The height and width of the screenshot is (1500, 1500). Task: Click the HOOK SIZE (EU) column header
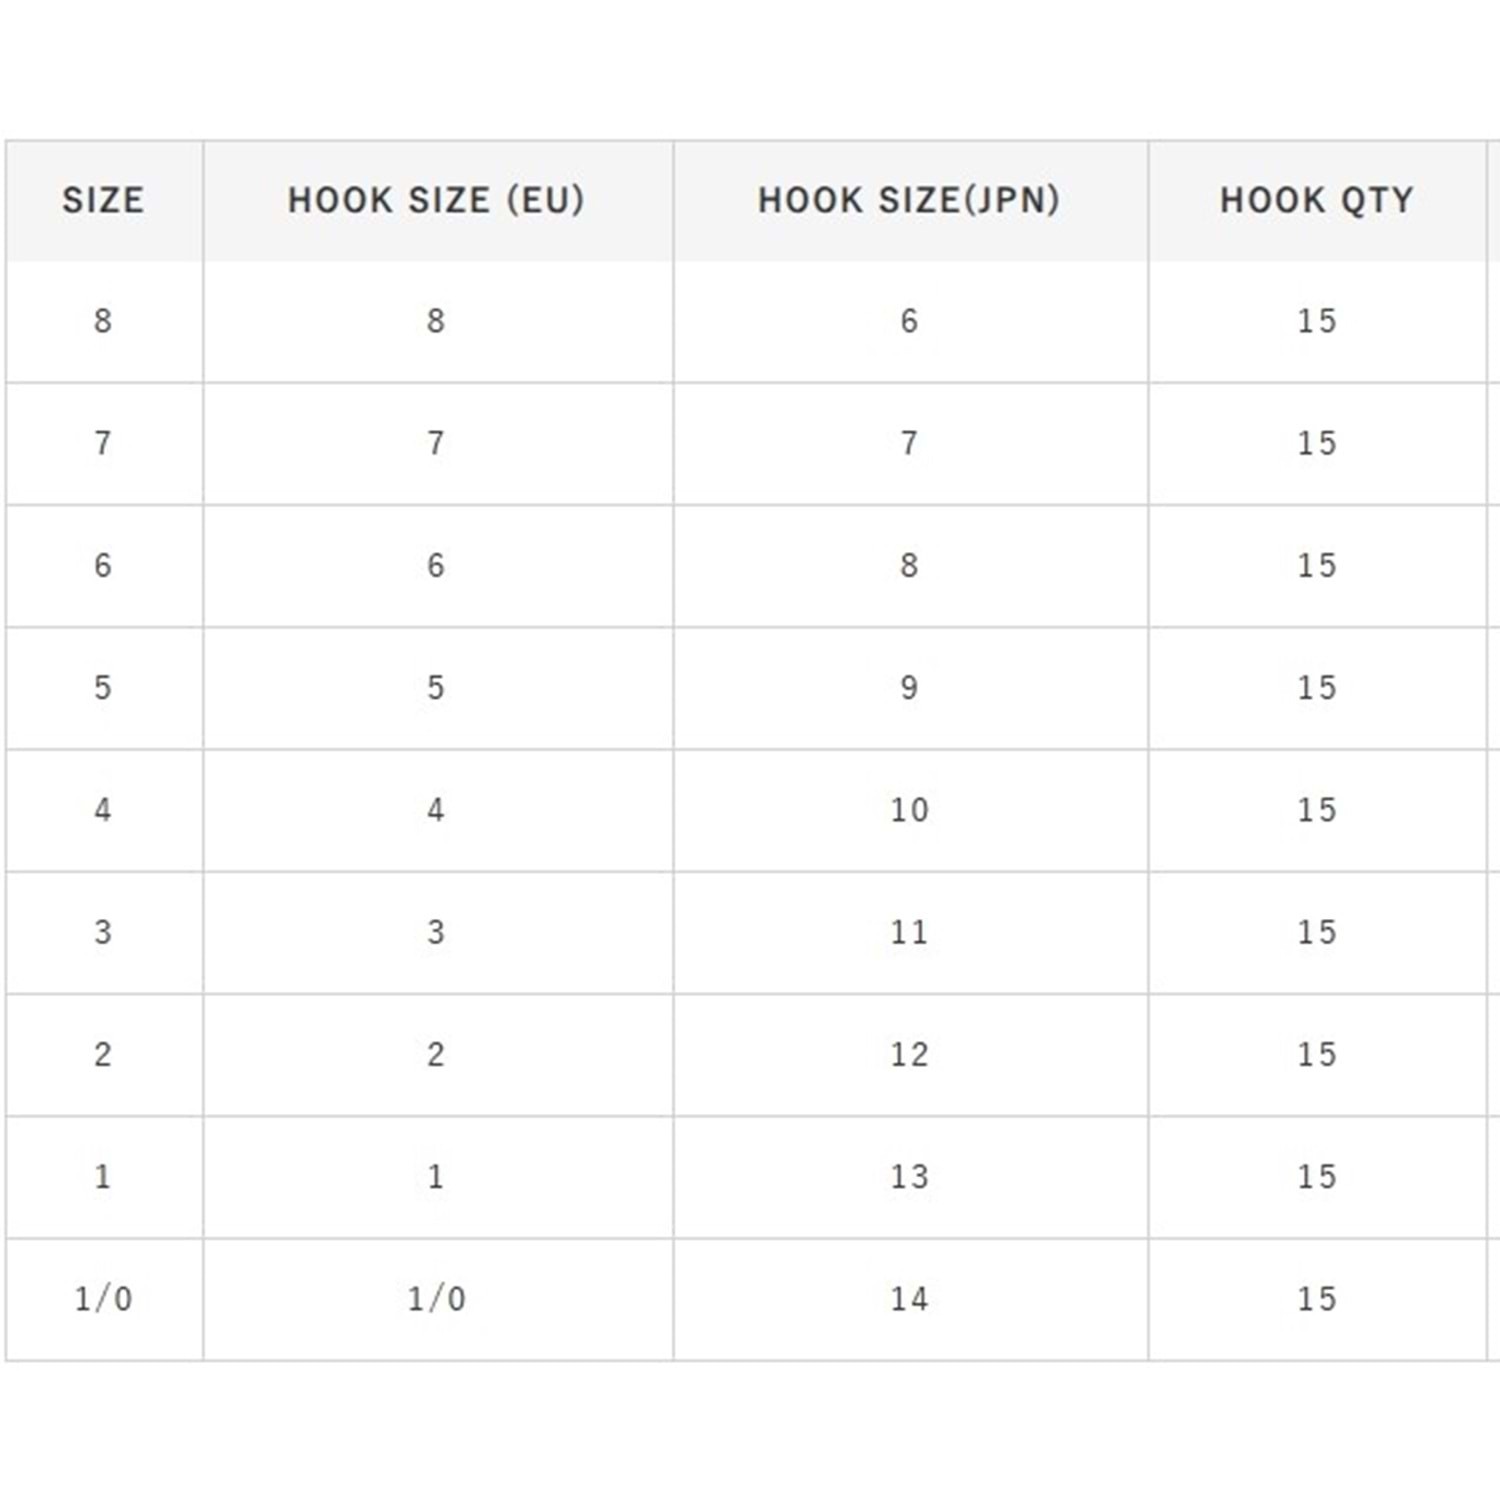point(436,200)
